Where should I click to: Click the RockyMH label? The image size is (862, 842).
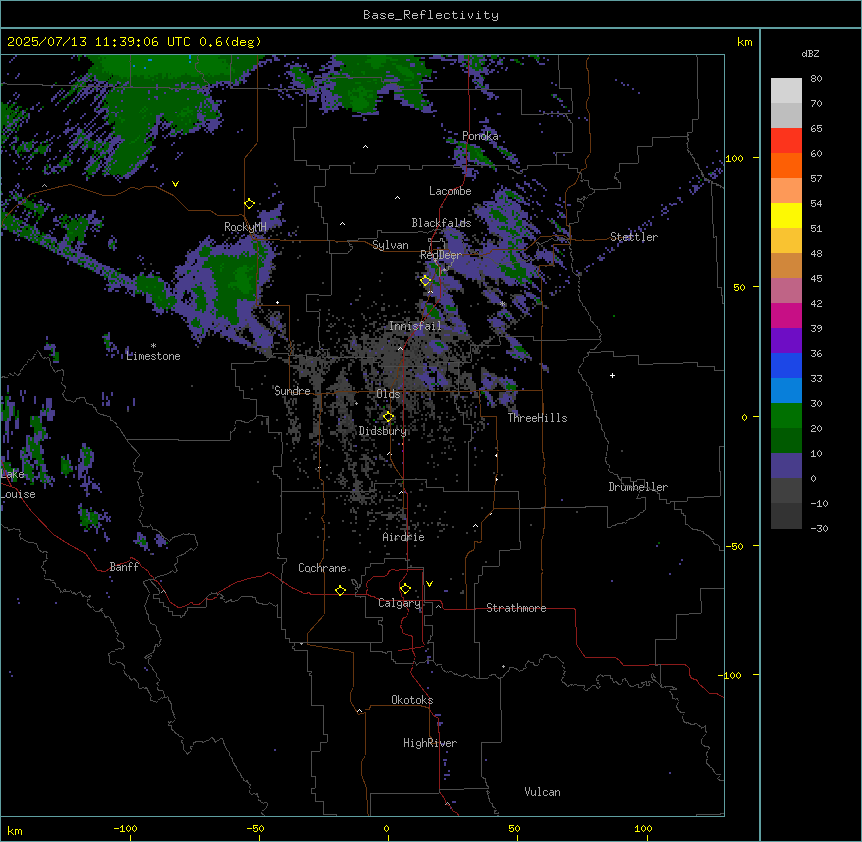(245, 227)
